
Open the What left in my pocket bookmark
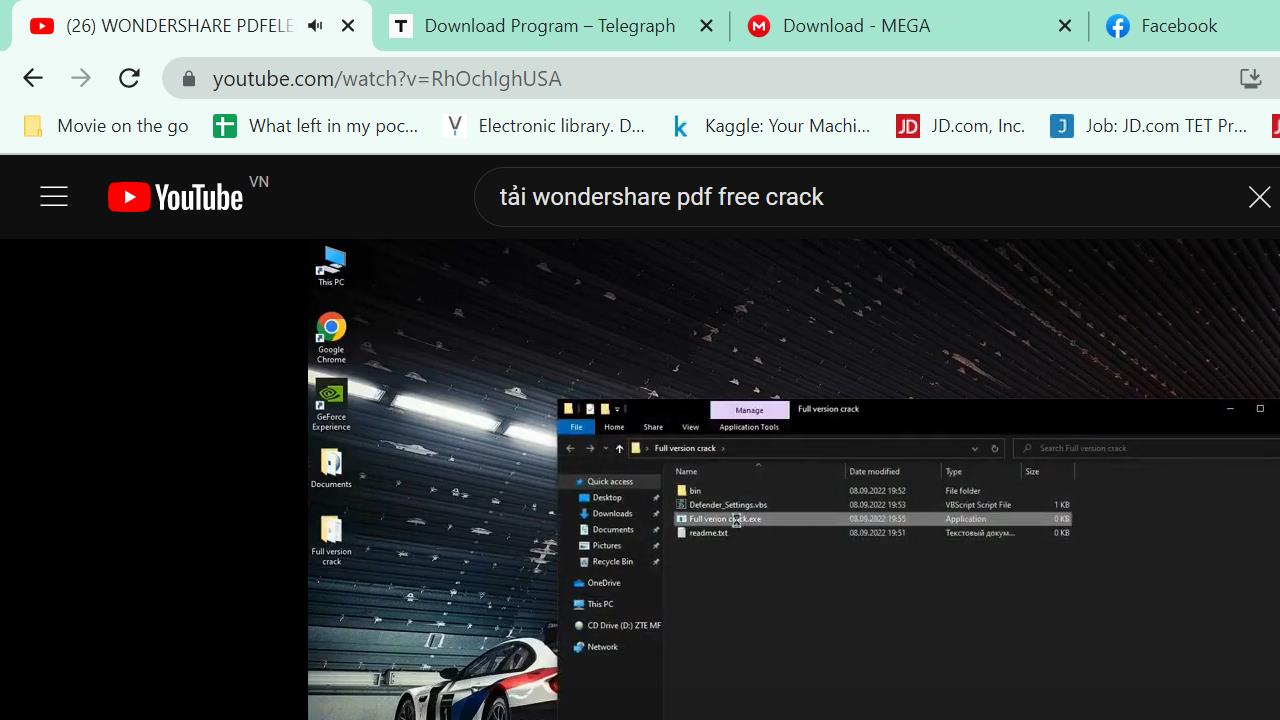click(317, 126)
